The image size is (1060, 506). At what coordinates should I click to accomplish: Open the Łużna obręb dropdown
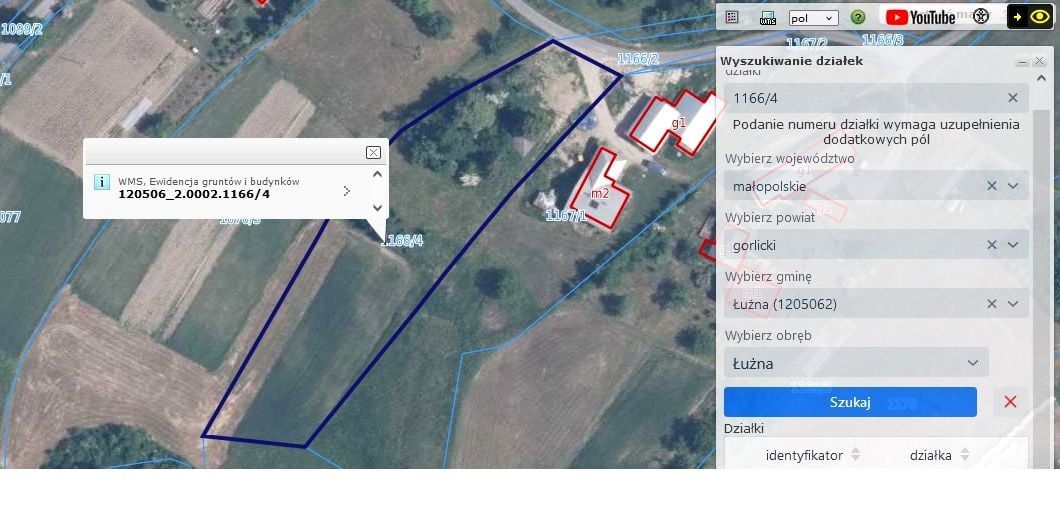pos(856,363)
